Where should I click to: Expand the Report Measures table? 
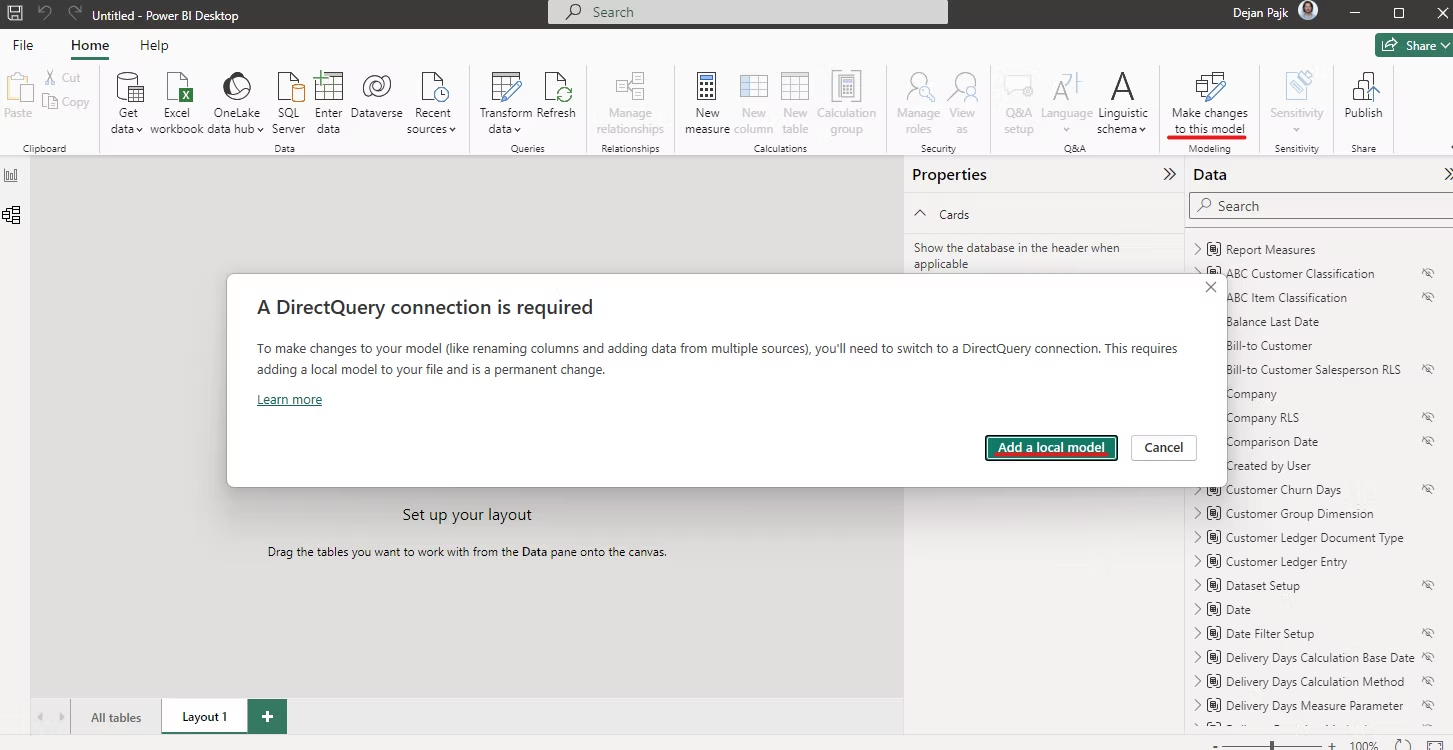click(x=1198, y=249)
